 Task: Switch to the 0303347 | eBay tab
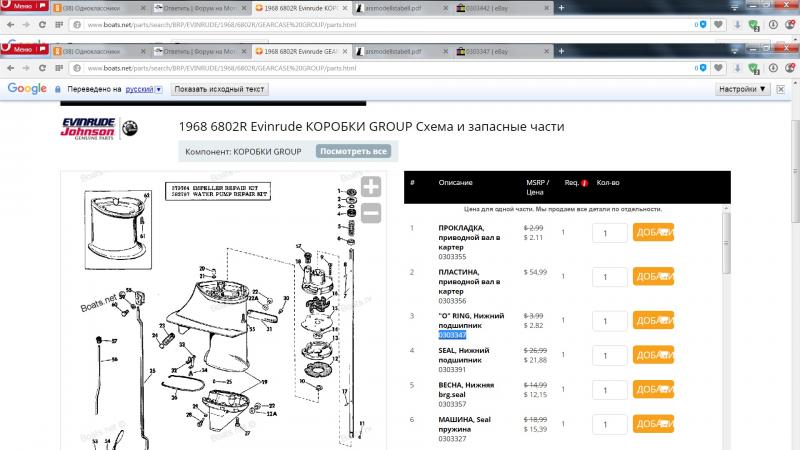[x=490, y=50]
